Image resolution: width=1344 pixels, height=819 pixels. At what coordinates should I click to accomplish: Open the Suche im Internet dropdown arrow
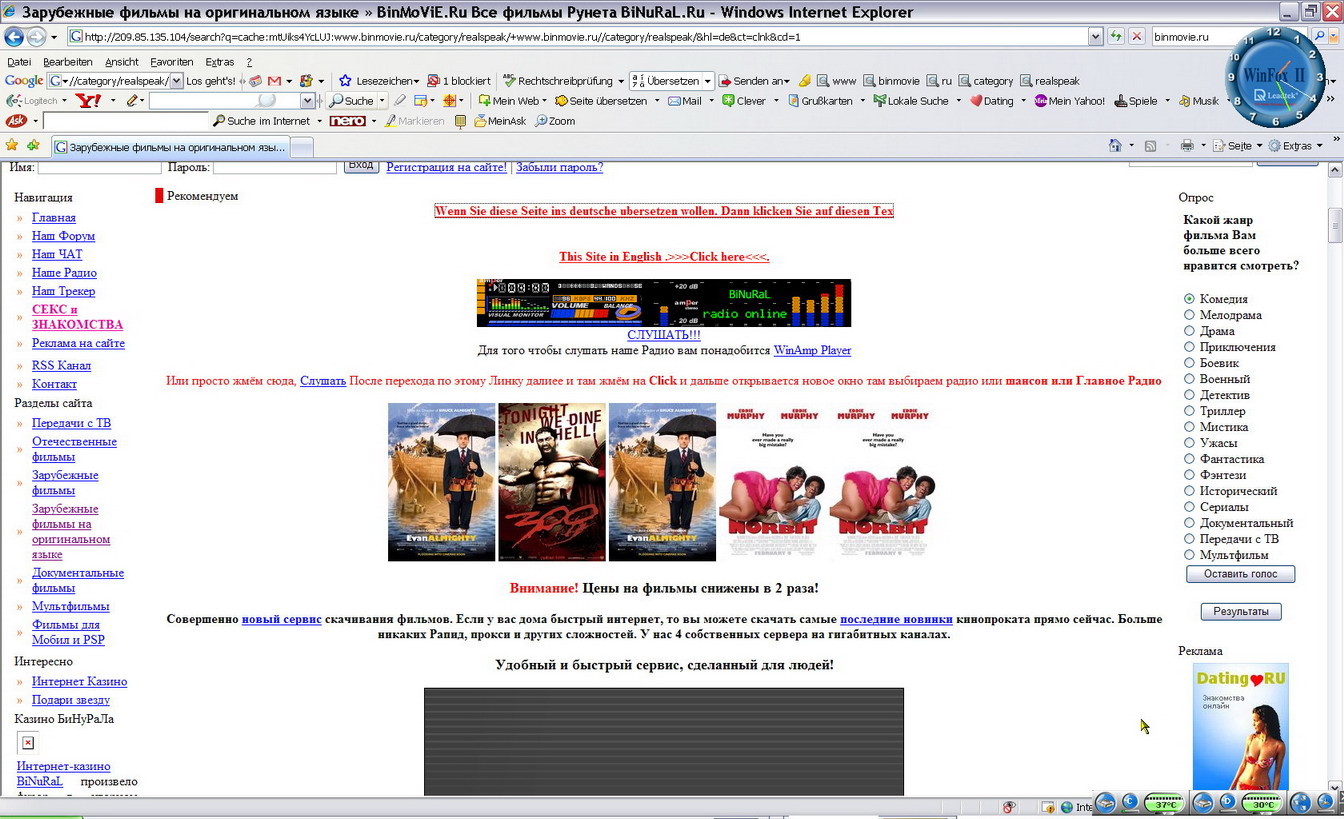click(x=320, y=121)
